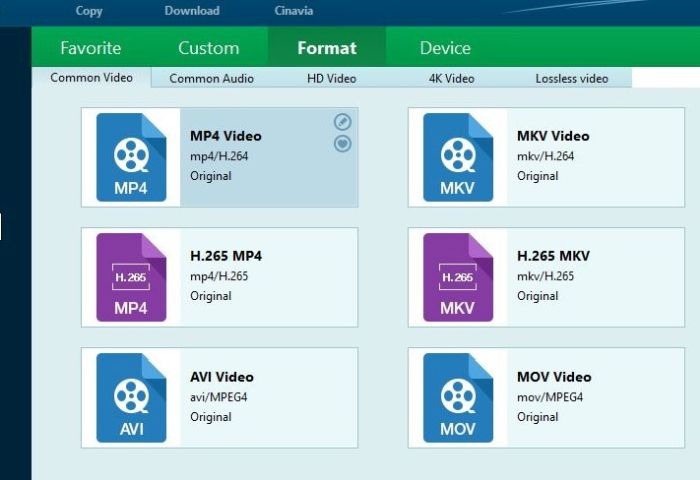Image resolution: width=700 pixels, height=480 pixels.
Task: Click the AVI Video file icon
Action: [x=131, y=397]
